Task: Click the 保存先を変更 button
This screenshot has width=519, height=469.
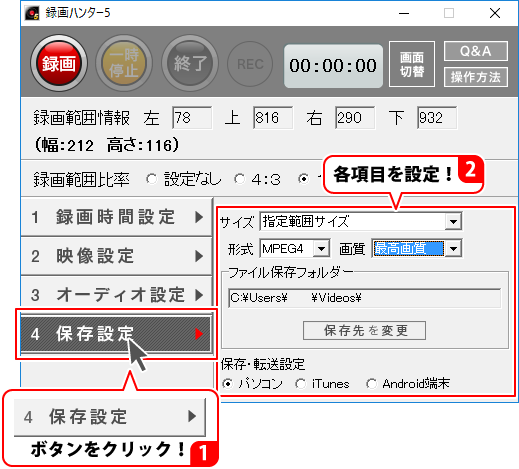Action: click(x=364, y=330)
